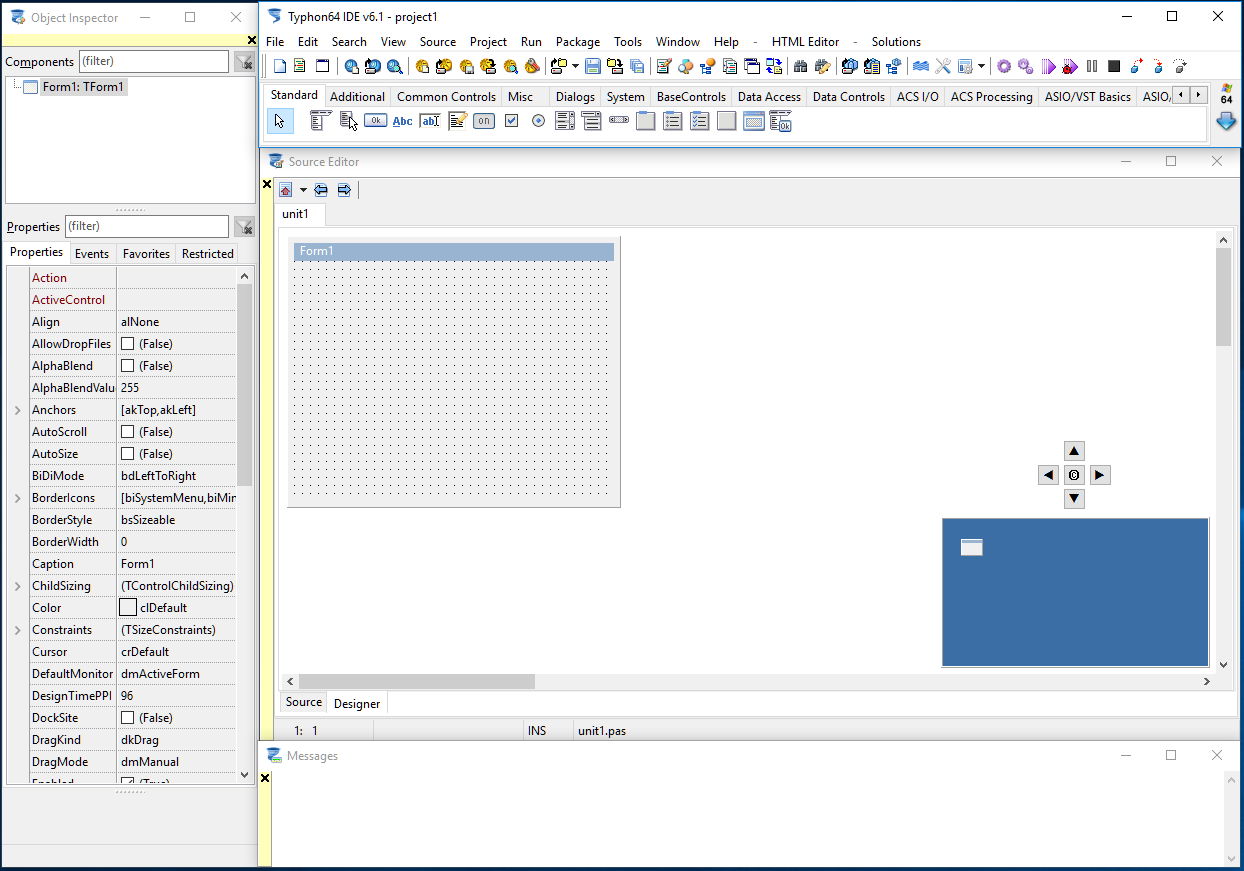This screenshot has width=1244, height=871.
Task: Toggle the AlphaBlend property checkbox
Action: point(128,366)
